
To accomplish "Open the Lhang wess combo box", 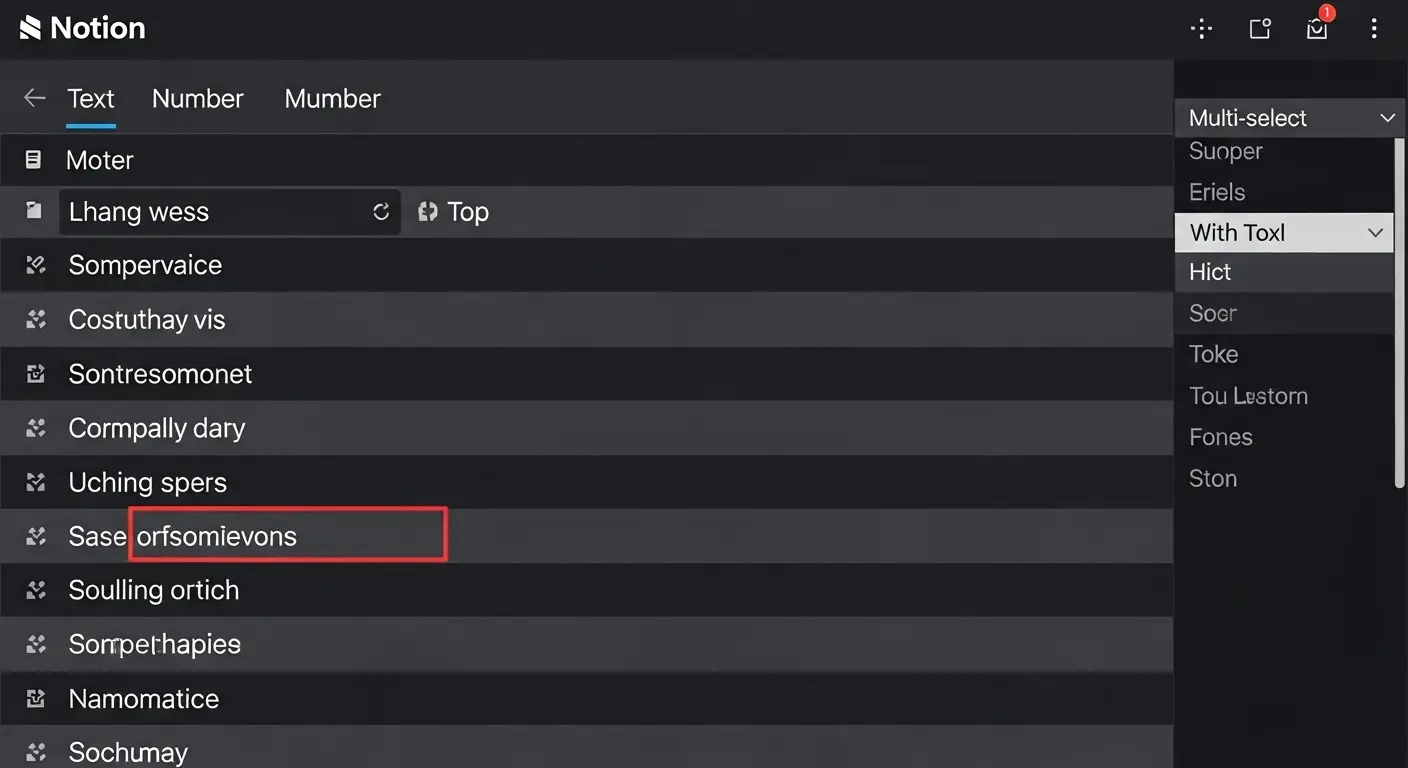I will [229, 212].
